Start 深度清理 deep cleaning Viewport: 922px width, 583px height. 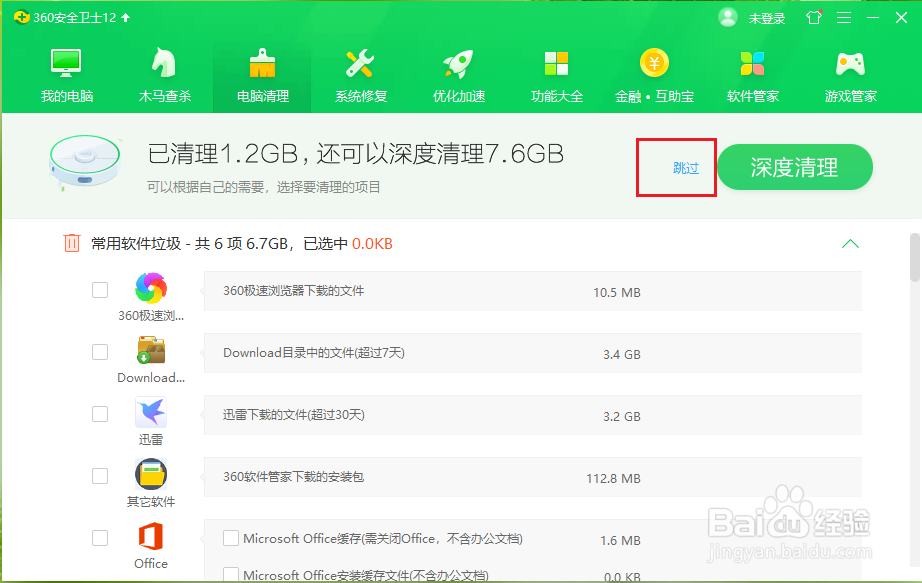coord(794,167)
